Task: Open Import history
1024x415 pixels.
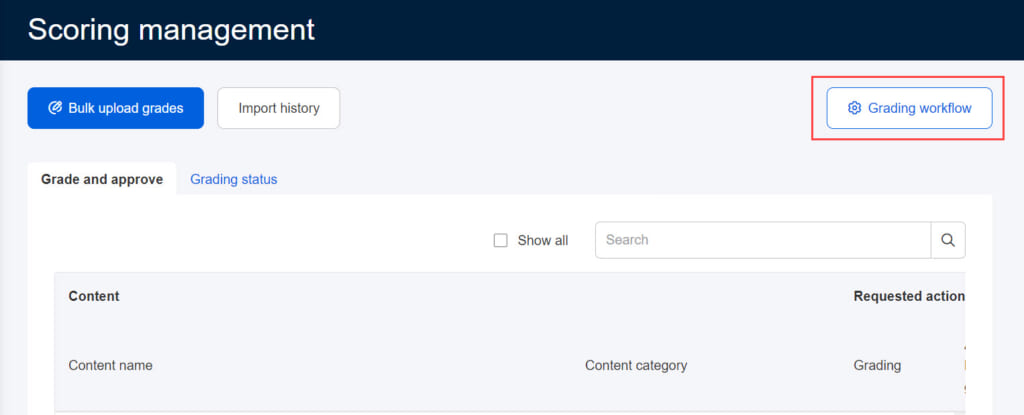Action: [x=278, y=108]
